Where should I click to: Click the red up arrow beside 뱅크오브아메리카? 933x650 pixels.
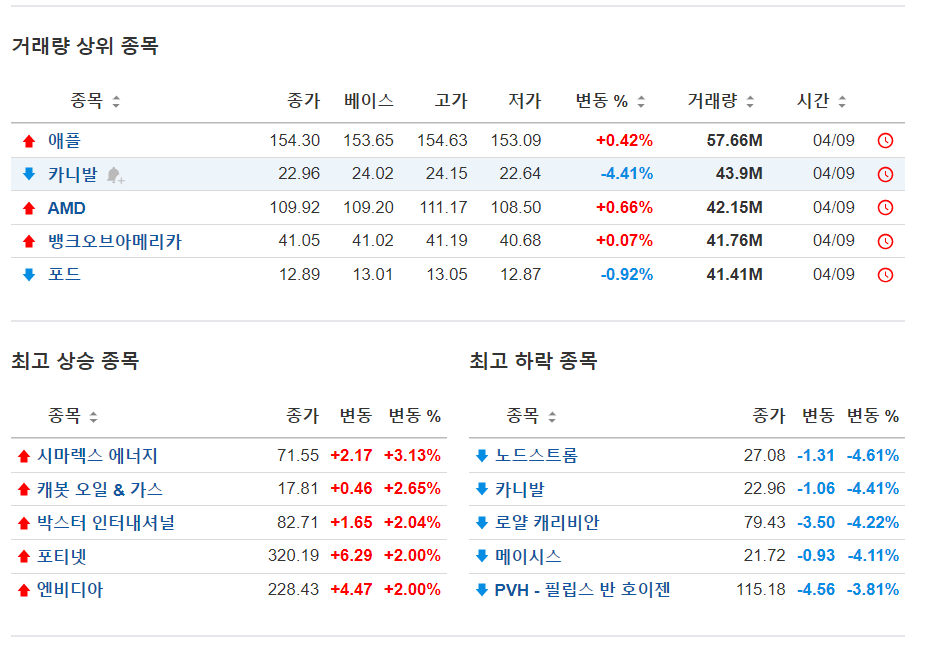(29, 242)
